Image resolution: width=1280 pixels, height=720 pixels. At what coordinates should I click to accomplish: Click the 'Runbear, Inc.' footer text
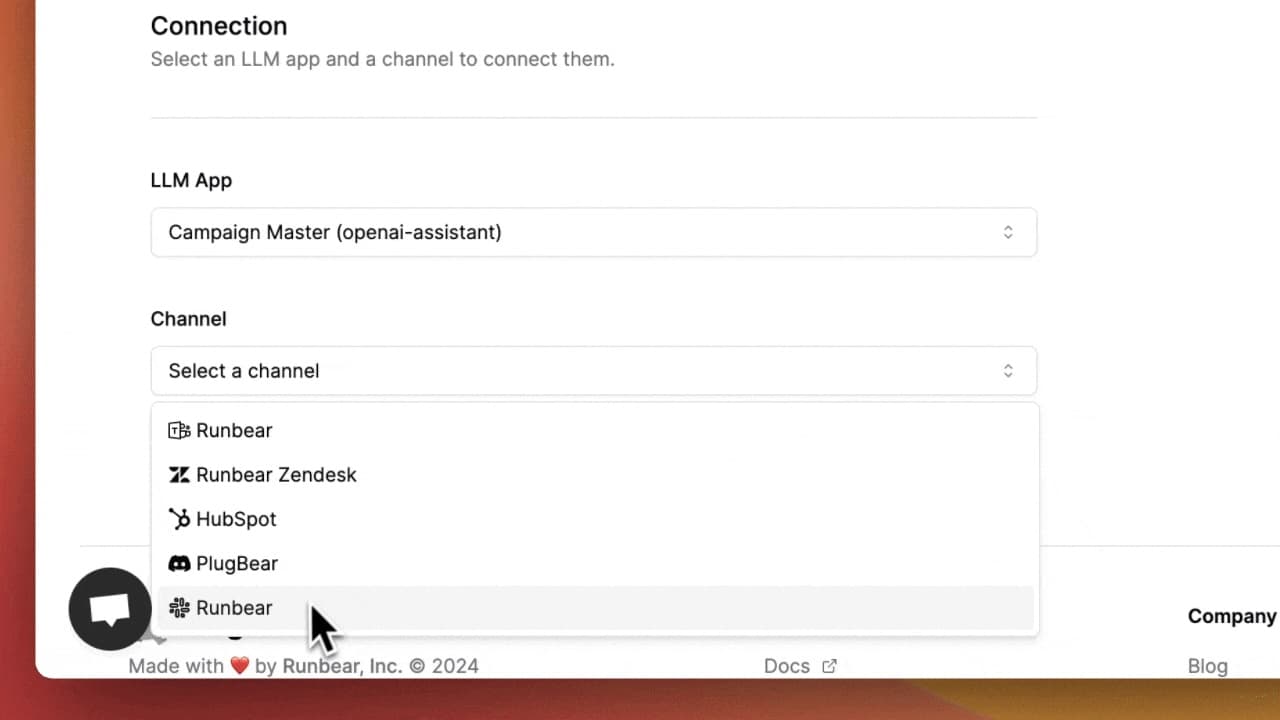(x=341, y=666)
